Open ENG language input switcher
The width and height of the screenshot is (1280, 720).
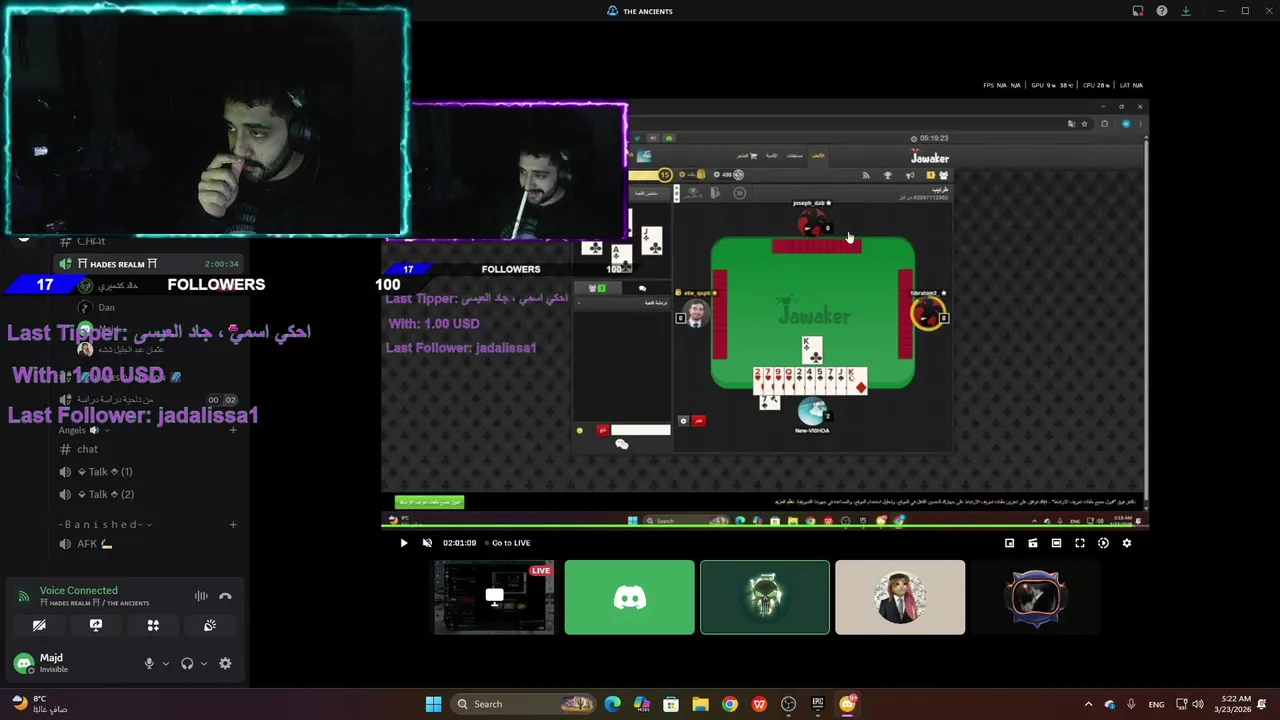pos(1156,704)
